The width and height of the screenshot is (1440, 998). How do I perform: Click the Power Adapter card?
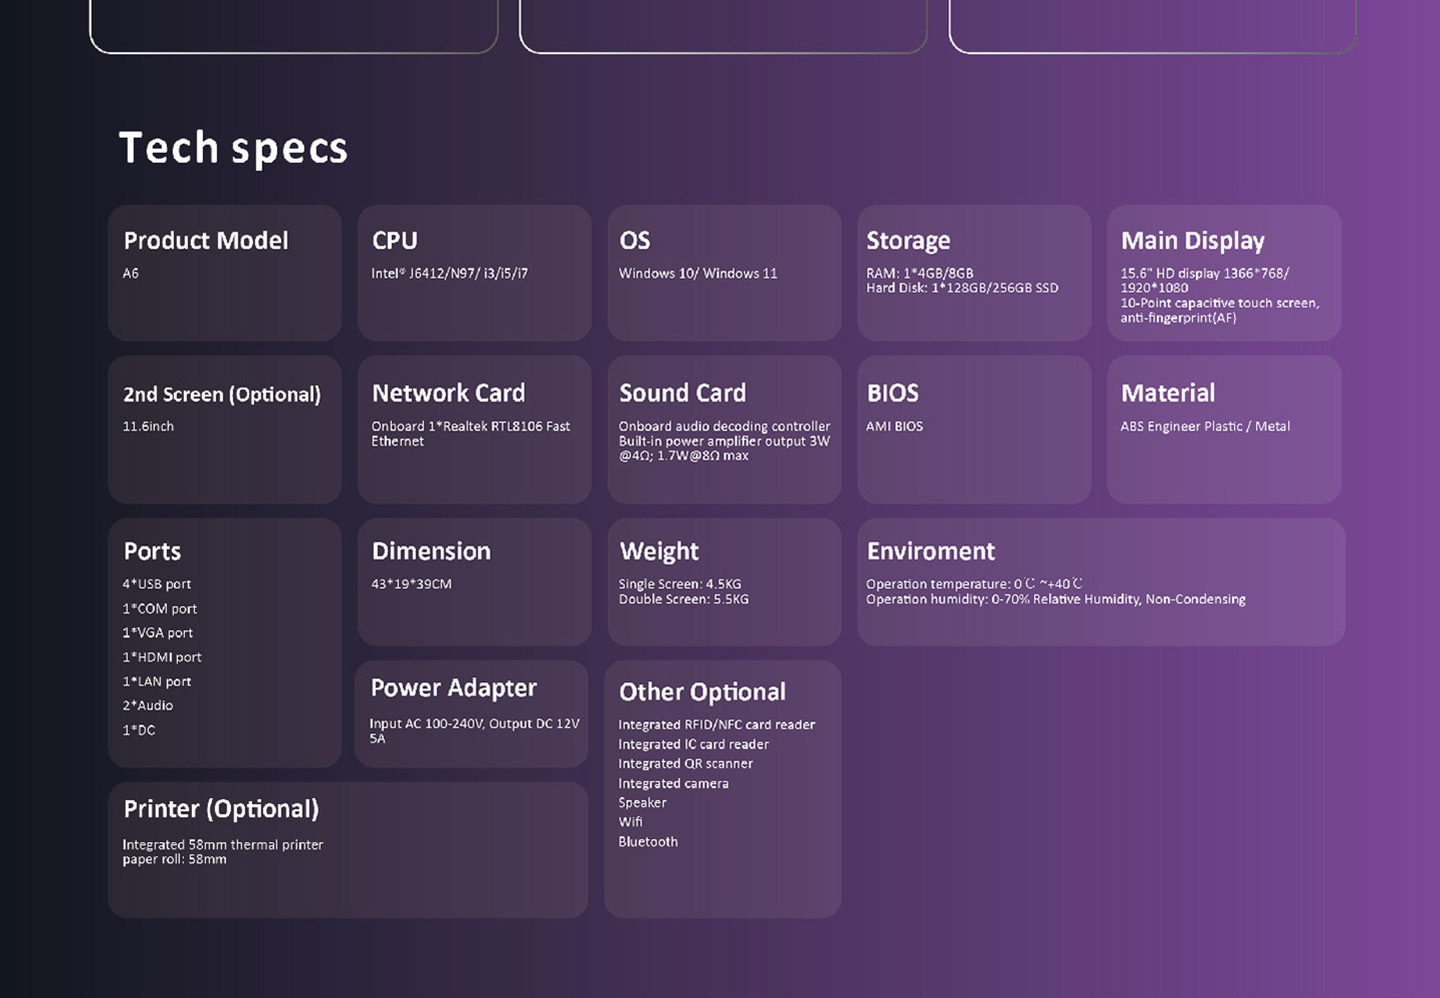click(471, 713)
